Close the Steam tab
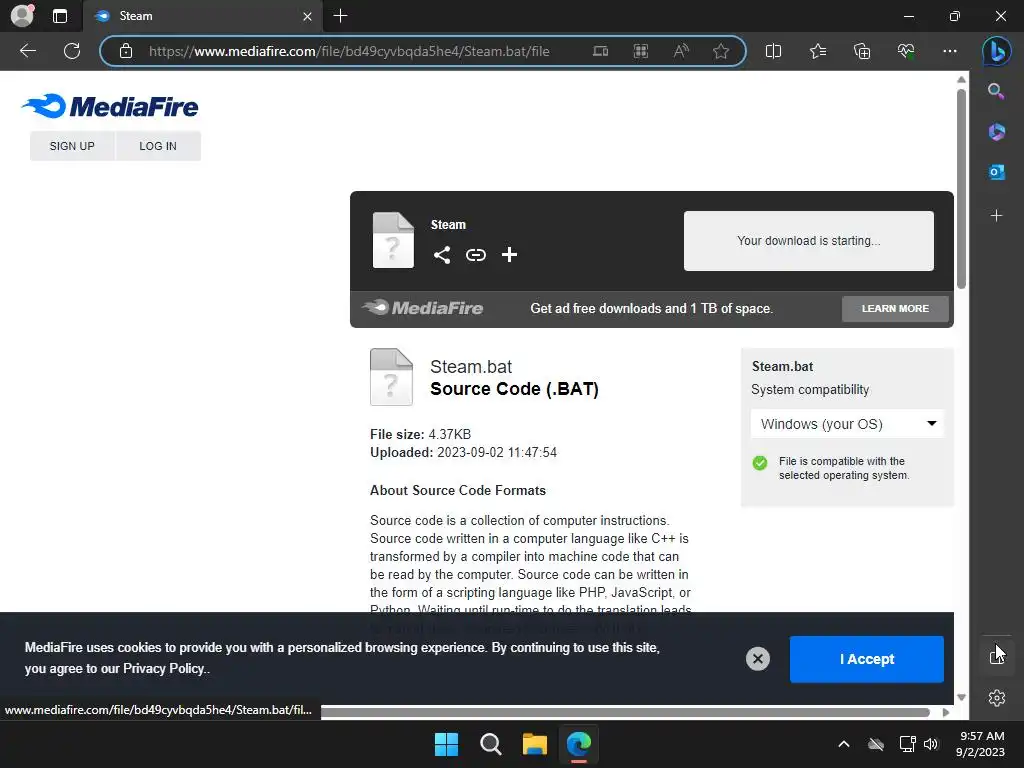The image size is (1024, 768). [307, 16]
